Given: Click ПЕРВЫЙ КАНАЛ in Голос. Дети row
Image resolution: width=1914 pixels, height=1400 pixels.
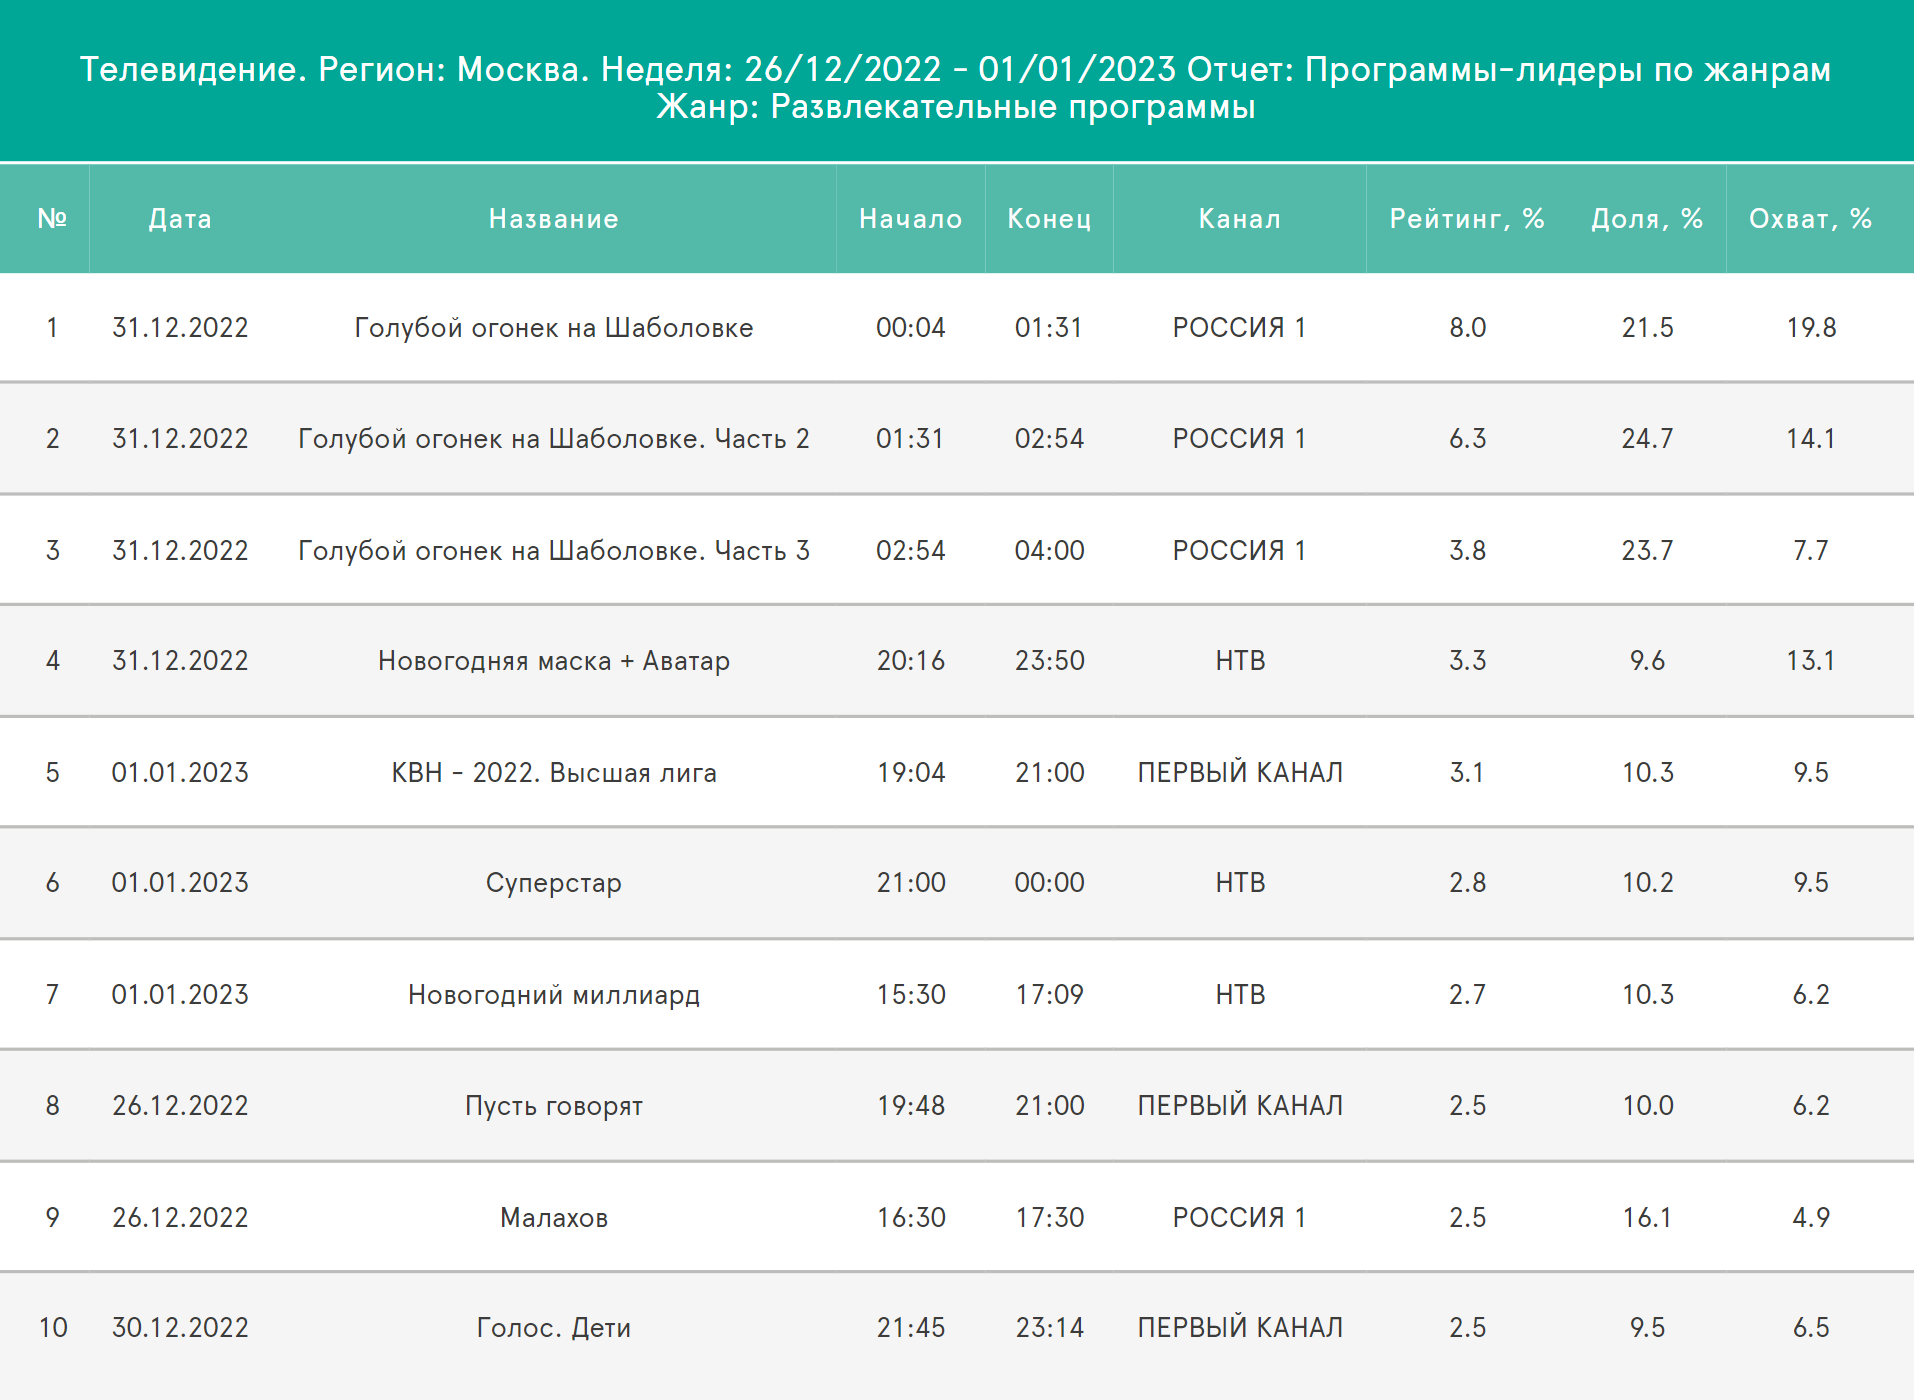Looking at the screenshot, I should click(1240, 1328).
